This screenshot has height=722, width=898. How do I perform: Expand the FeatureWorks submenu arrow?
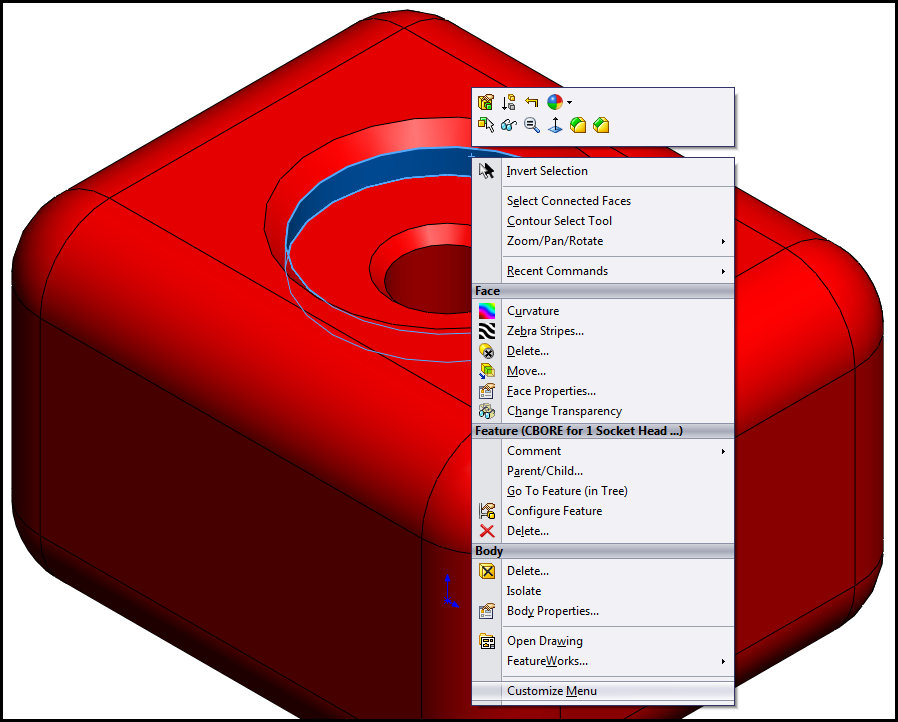[x=723, y=662]
